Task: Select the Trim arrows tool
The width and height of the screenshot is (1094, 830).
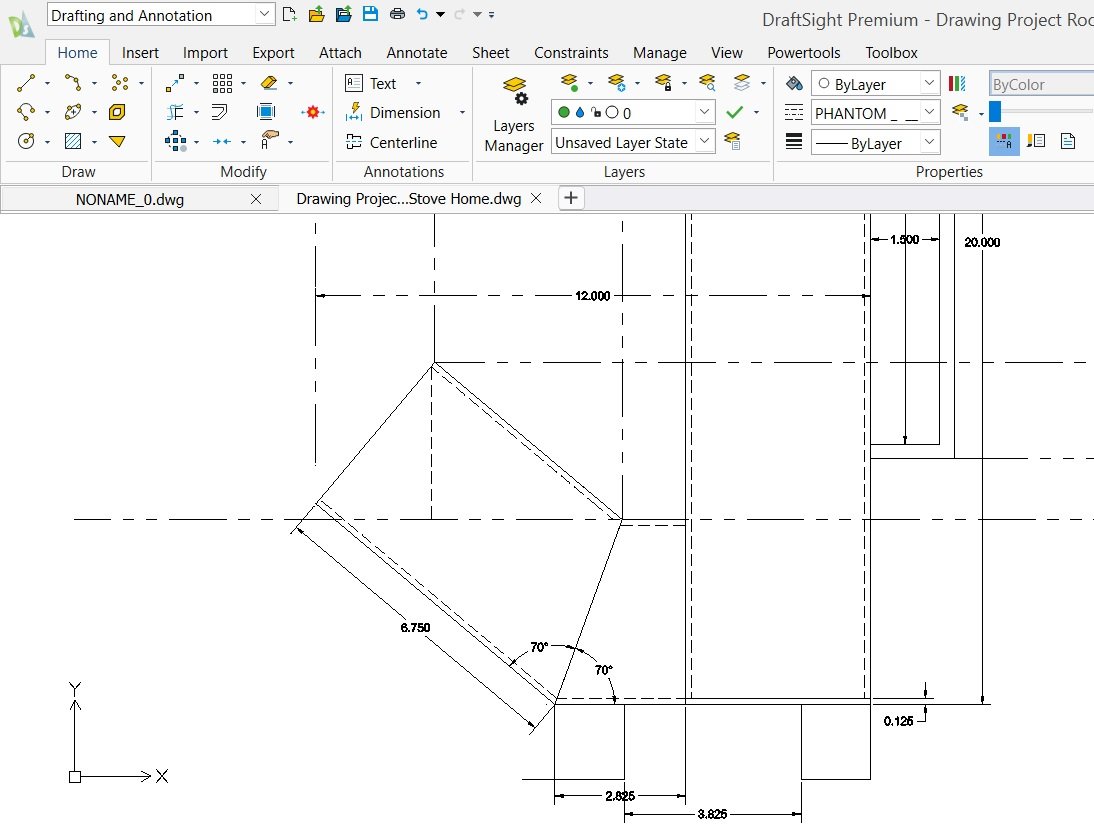Action: [x=222, y=142]
